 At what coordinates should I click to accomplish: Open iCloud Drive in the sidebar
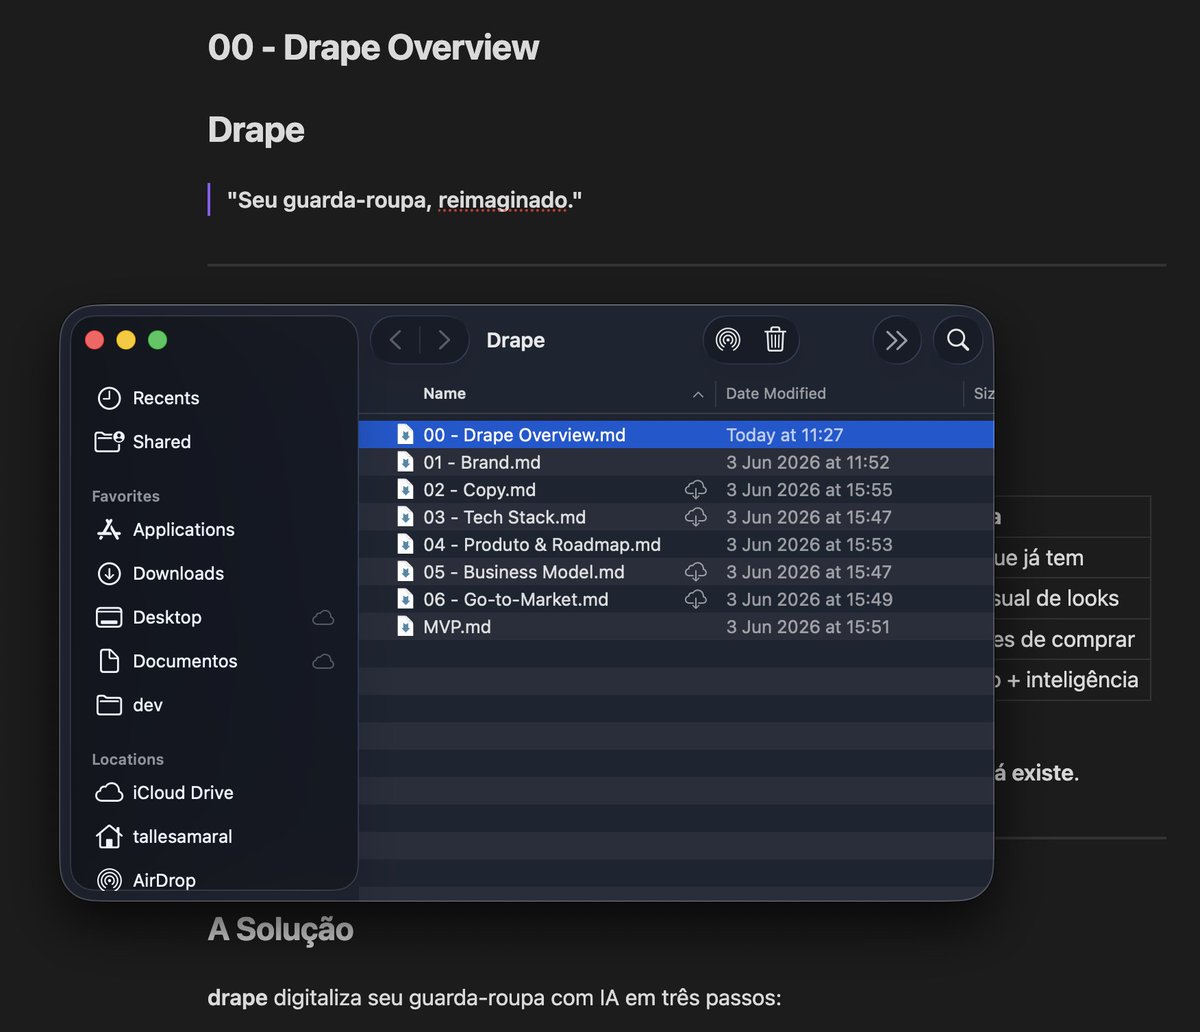[214, 793]
